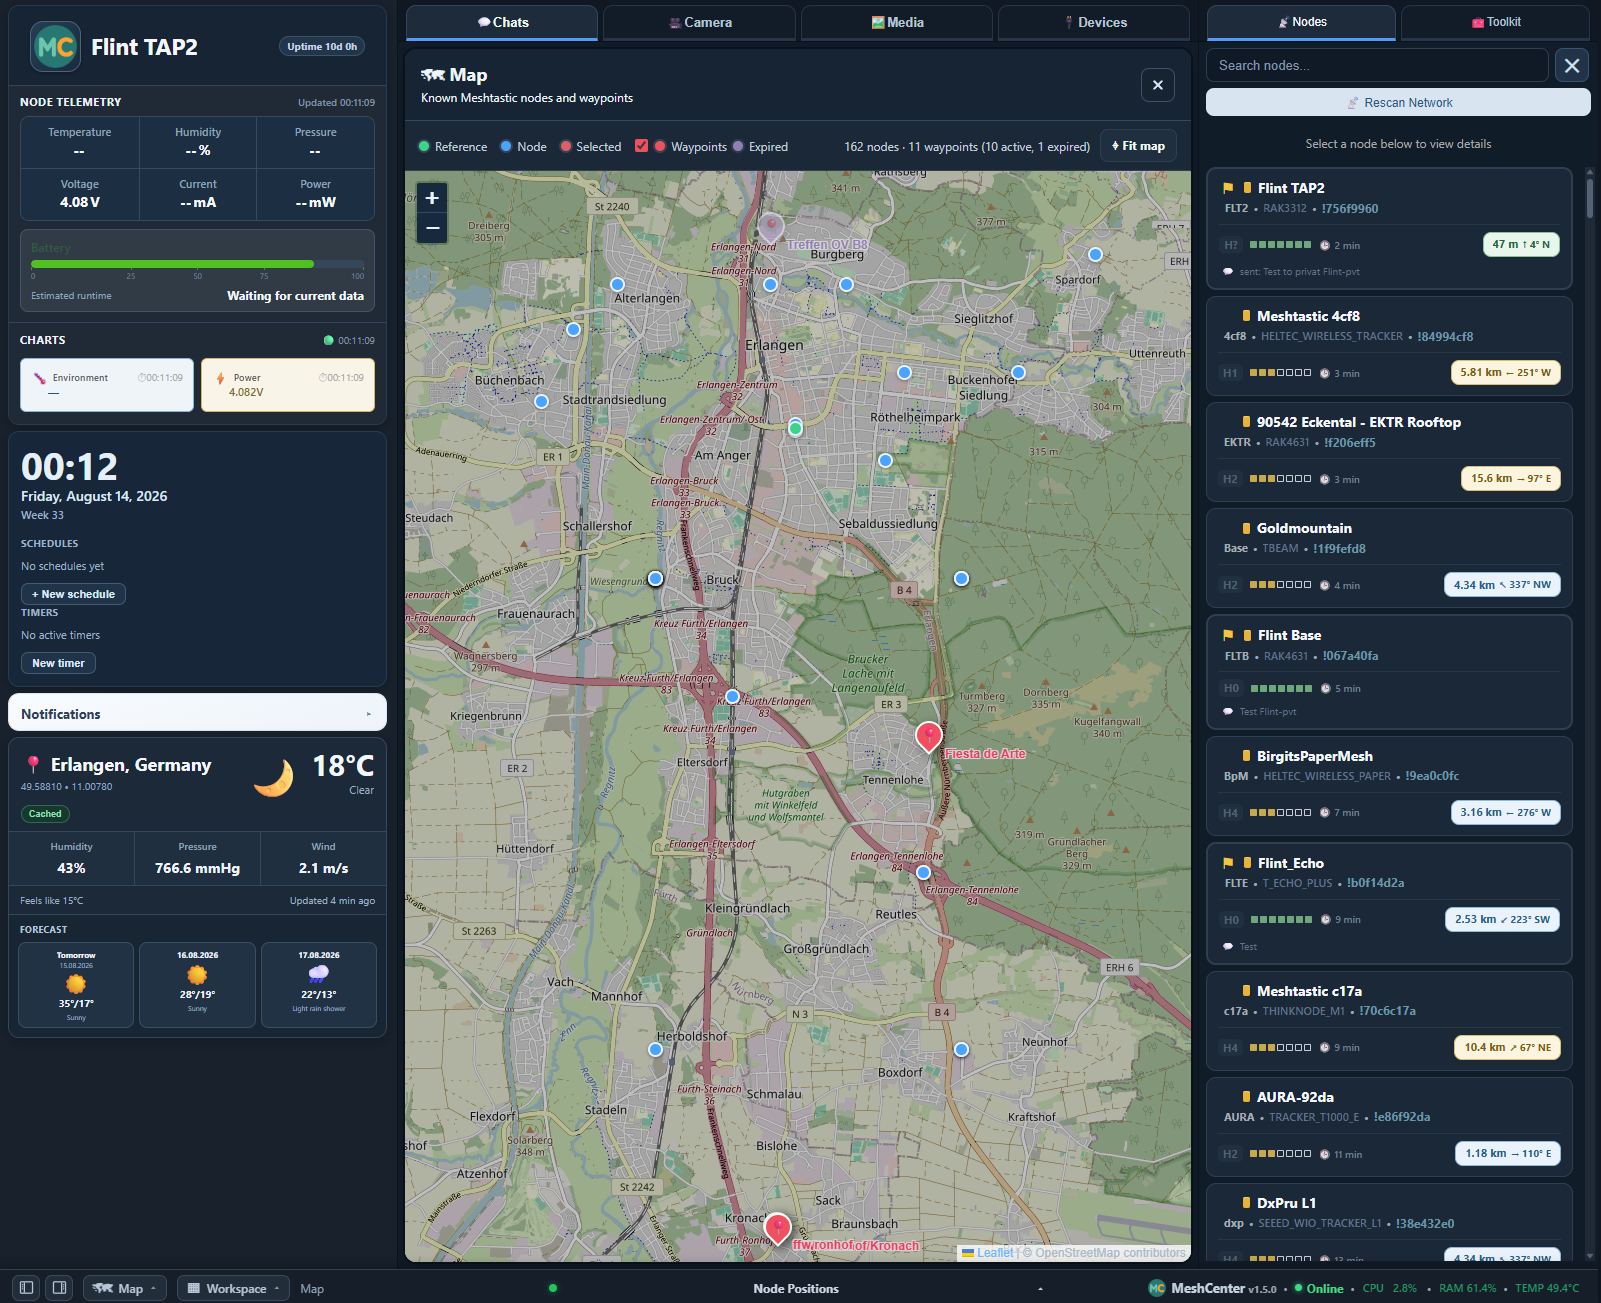Expand the Node Positions caret

point(1040,1289)
